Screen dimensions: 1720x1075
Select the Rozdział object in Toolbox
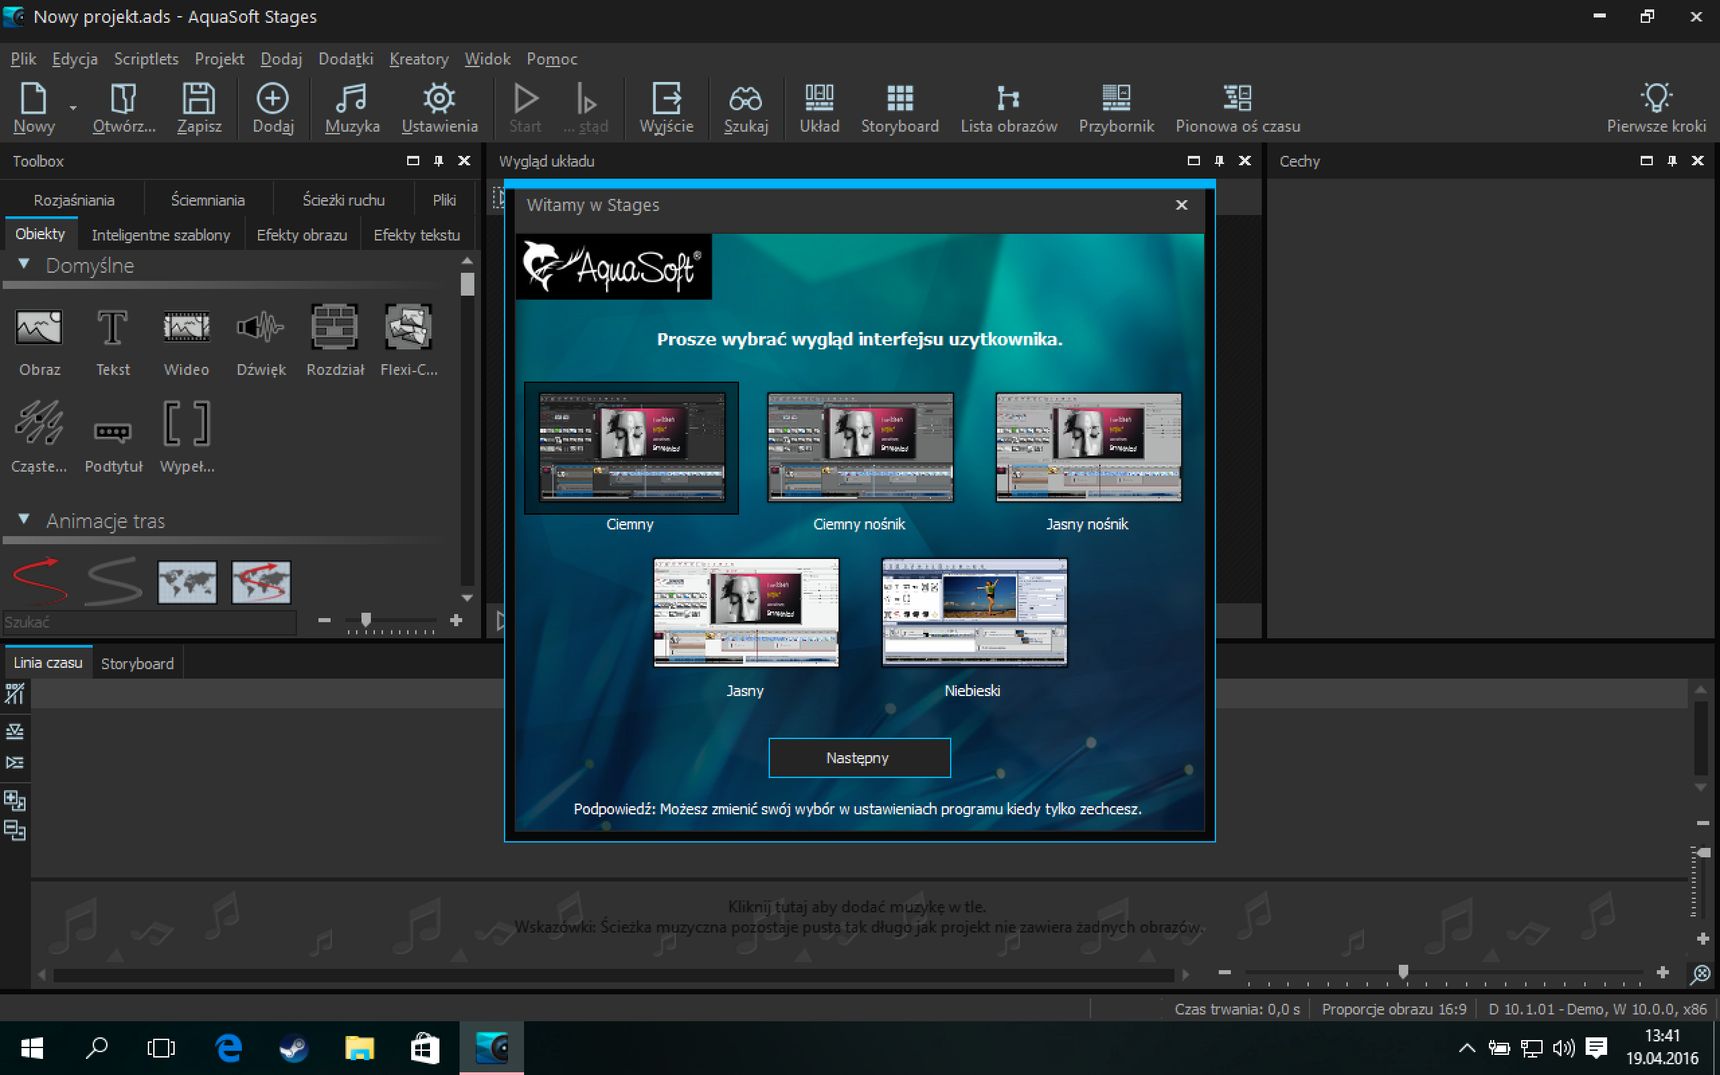click(334, 341)
